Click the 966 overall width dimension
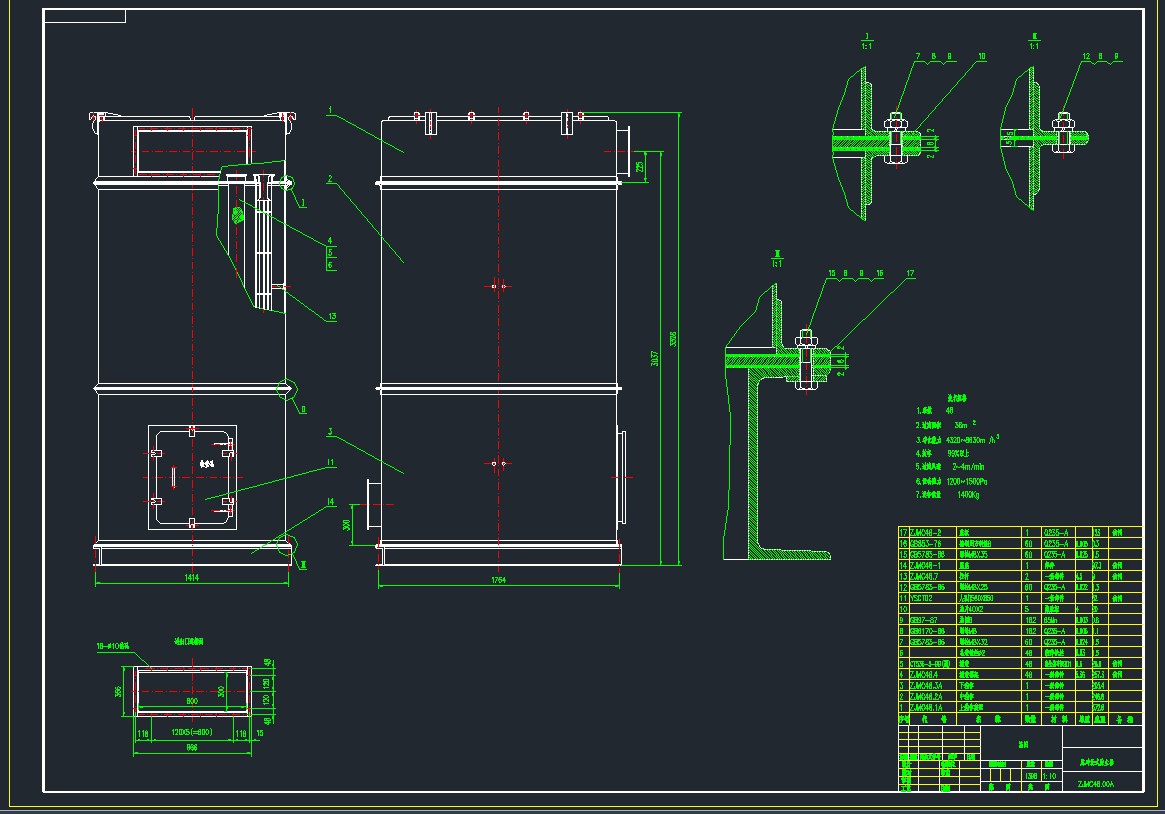 tap(192, 748)
